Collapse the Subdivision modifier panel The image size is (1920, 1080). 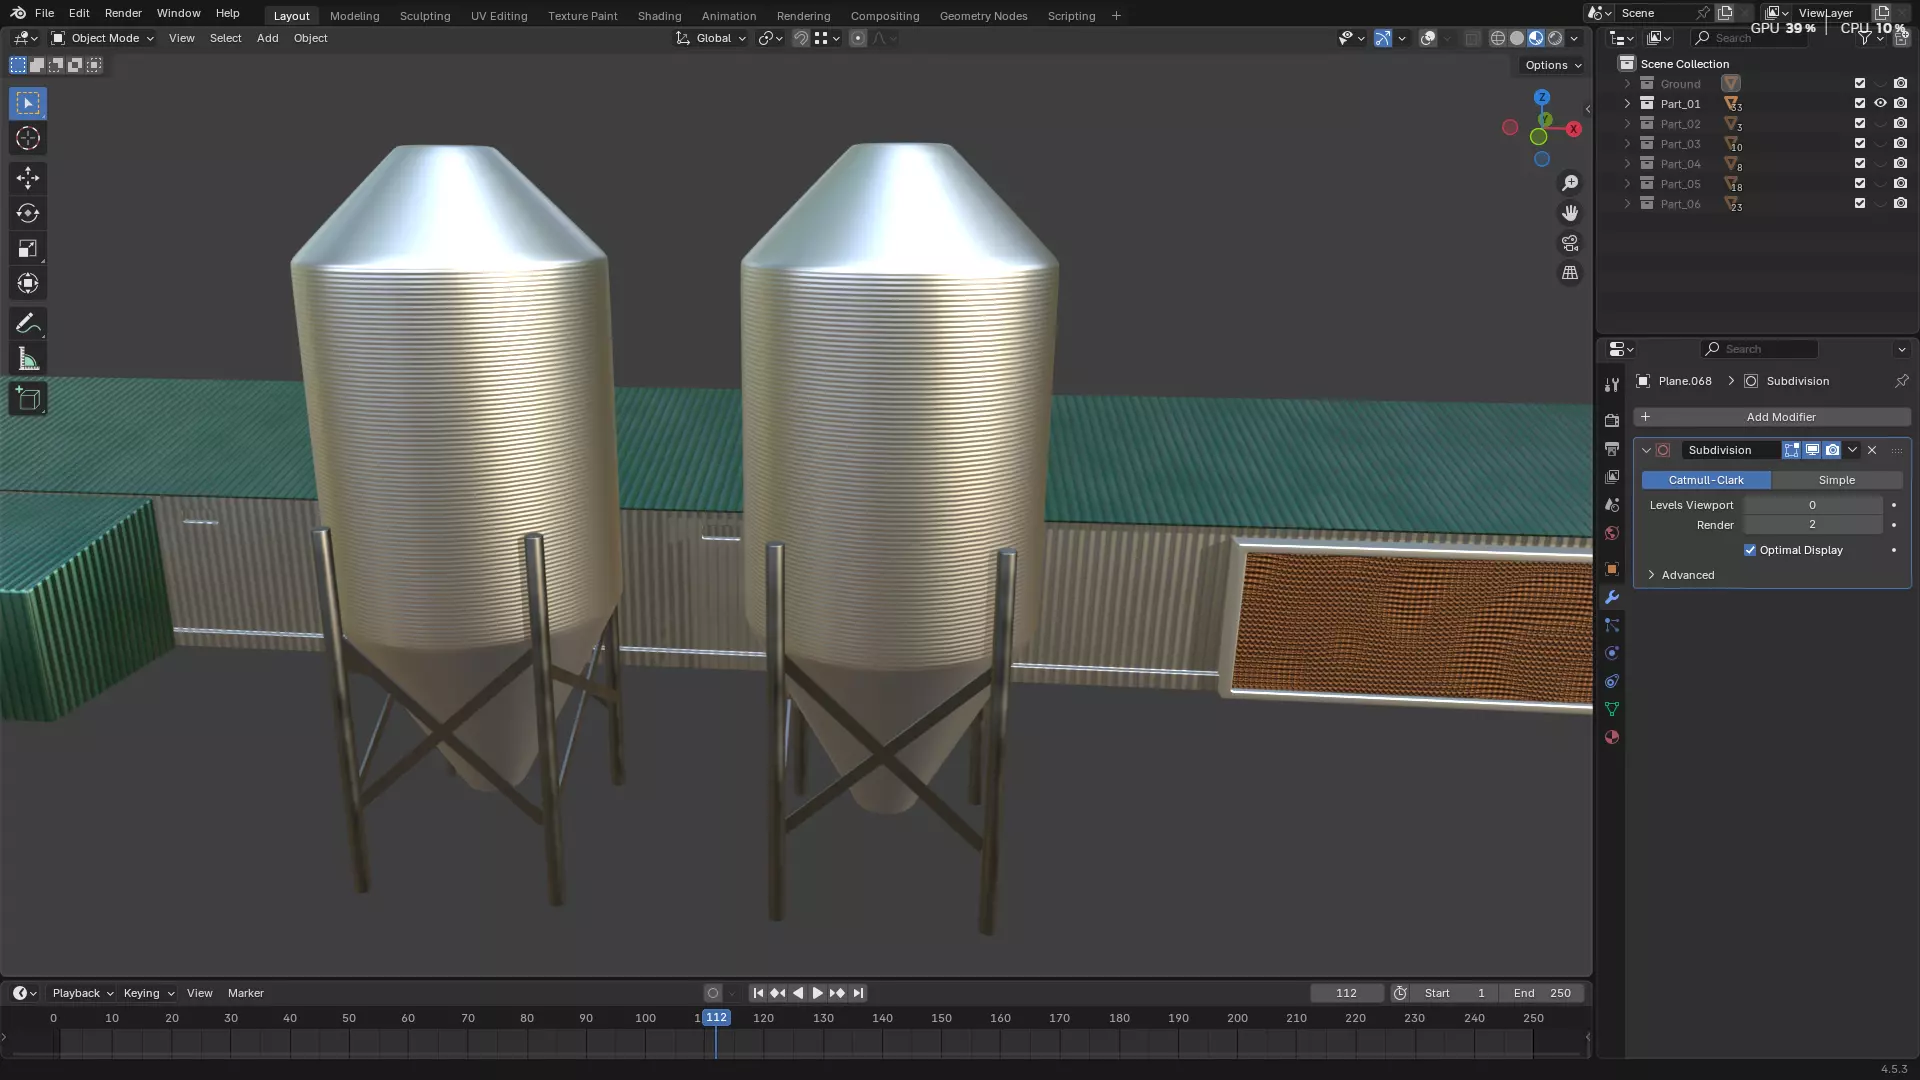point(1646,450)
